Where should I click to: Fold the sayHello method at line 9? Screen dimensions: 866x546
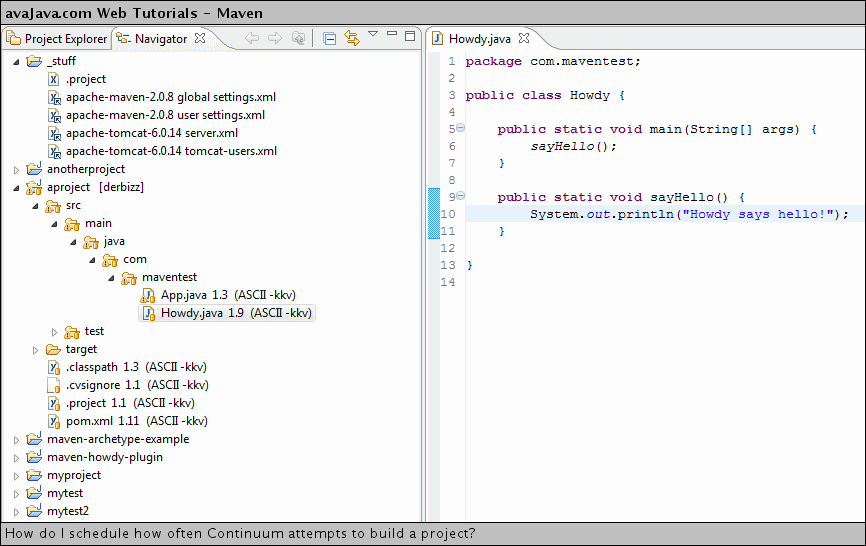coord(461,195)
